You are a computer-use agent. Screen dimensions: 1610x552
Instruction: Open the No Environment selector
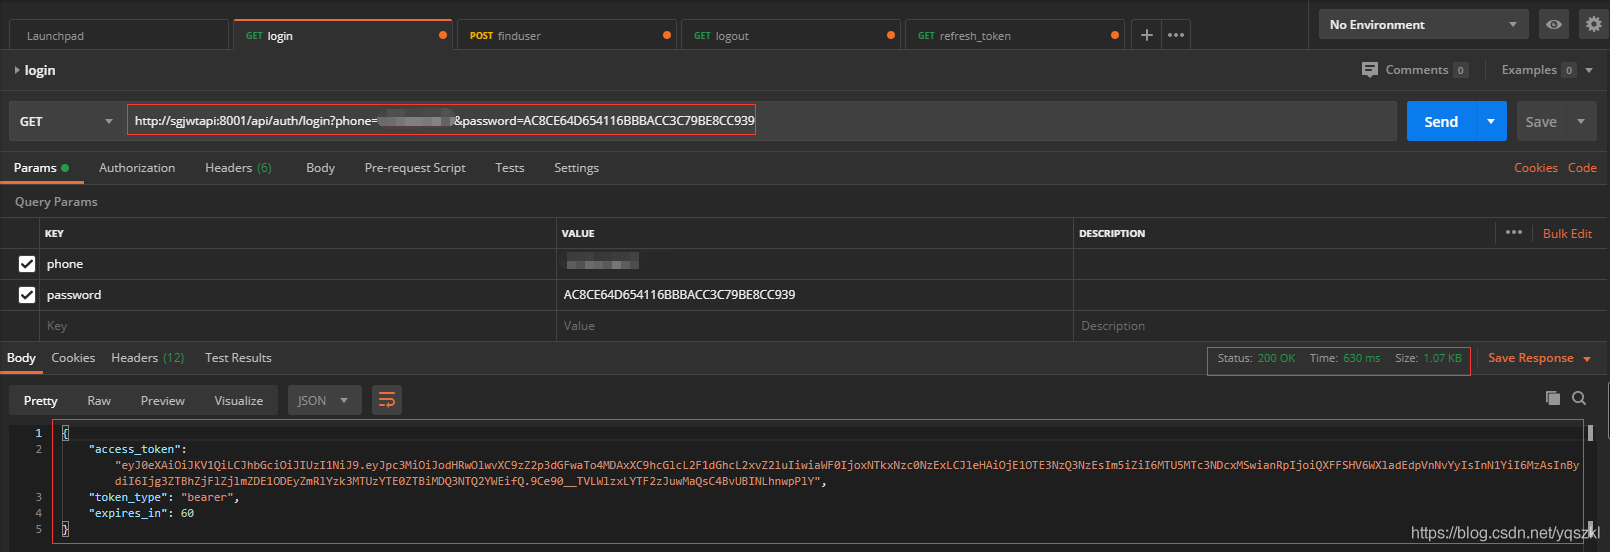[1423, 24]
